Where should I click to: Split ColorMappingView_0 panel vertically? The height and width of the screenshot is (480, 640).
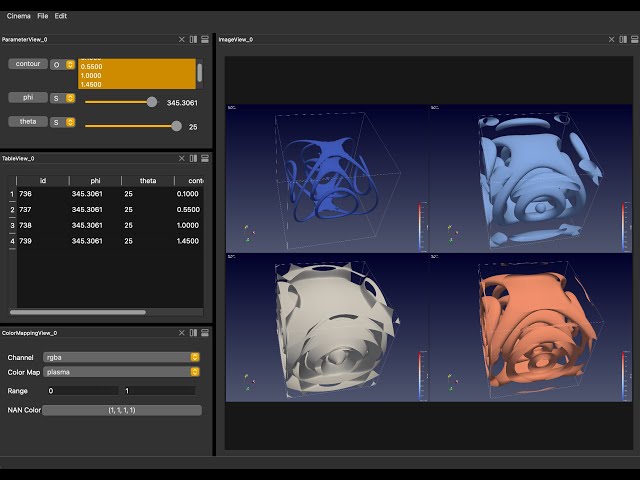tap(205, 333)
